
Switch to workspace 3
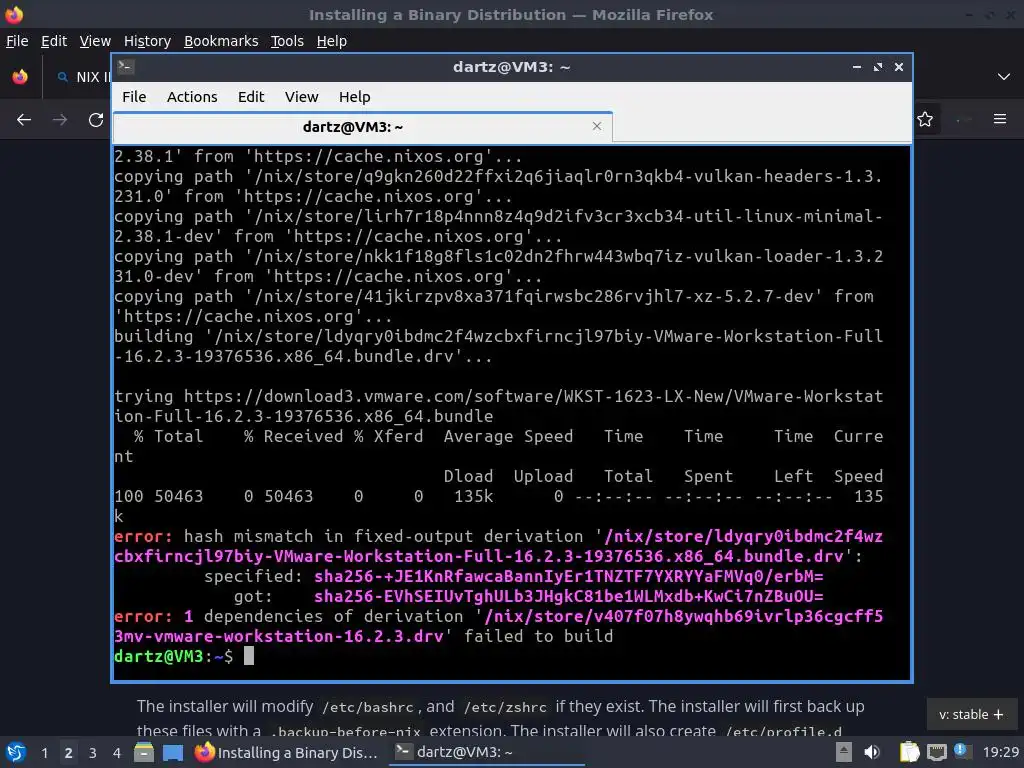pyautogui.click(x=93, y=753)
